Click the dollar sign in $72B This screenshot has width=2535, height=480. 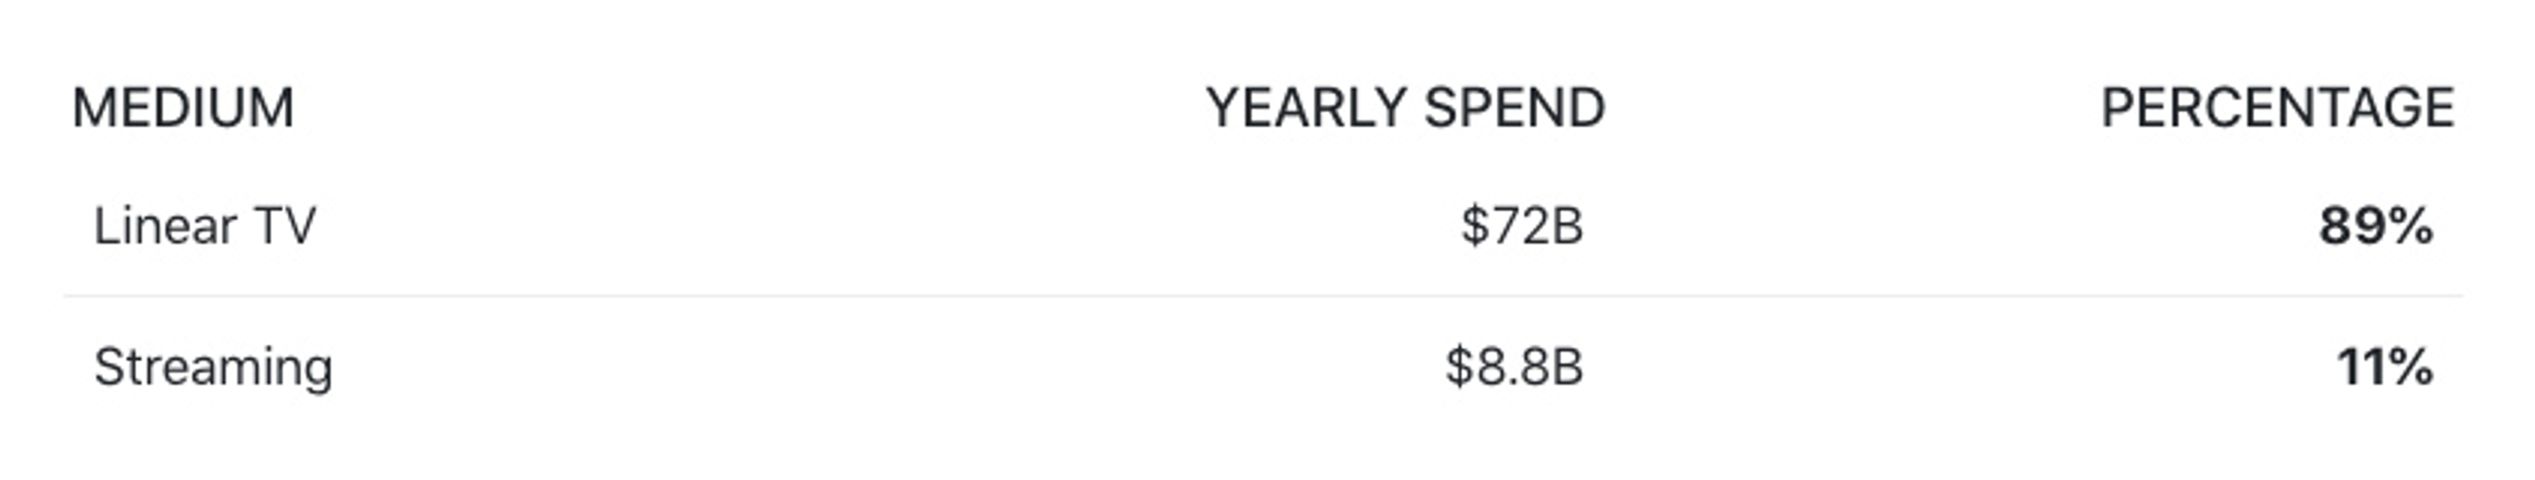tap(1475, 226)
